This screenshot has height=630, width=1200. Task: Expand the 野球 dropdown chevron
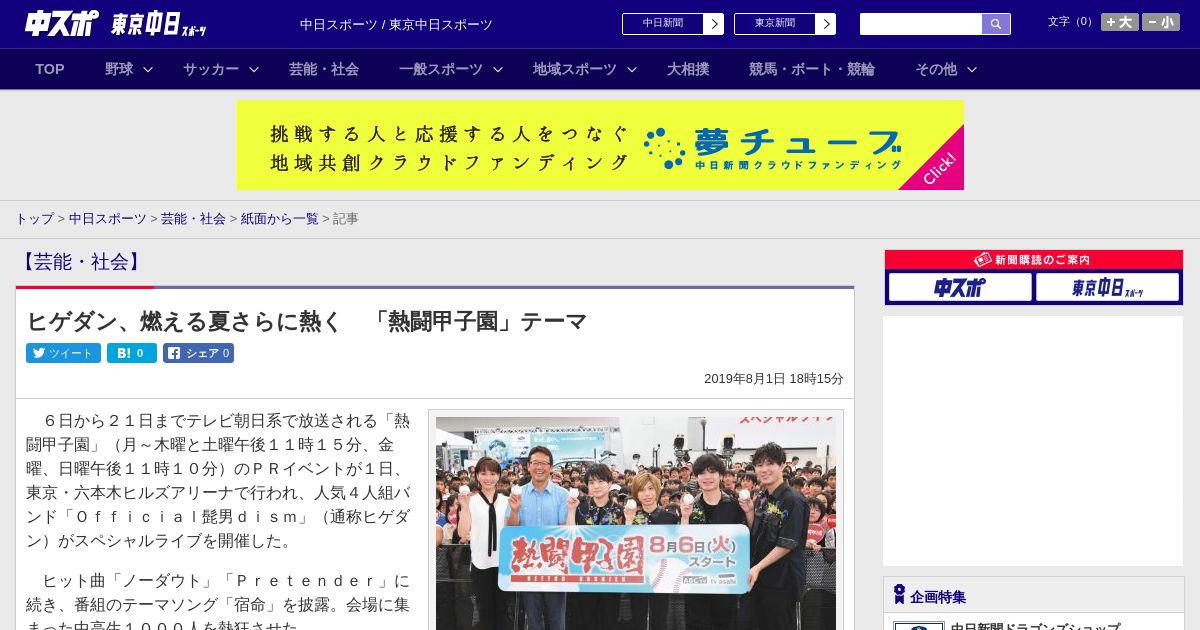pos(148,69)
